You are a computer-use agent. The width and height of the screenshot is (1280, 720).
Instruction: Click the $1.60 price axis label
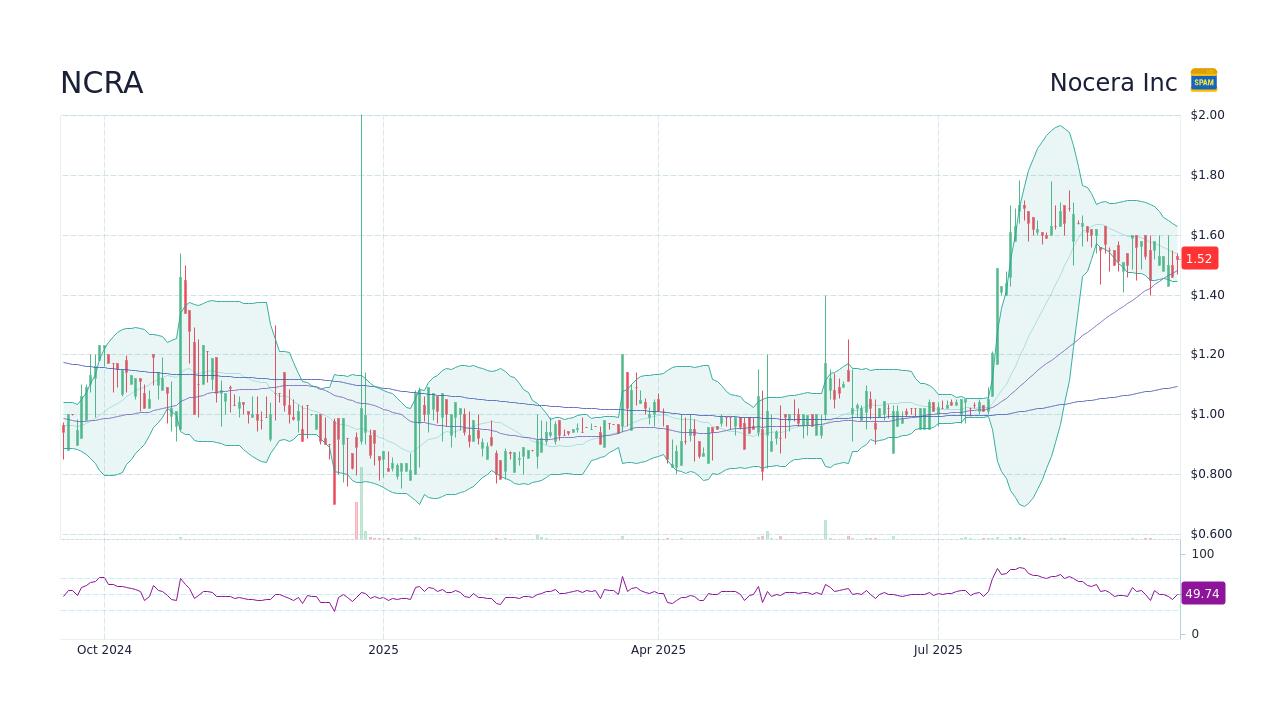pos(1207,235)
